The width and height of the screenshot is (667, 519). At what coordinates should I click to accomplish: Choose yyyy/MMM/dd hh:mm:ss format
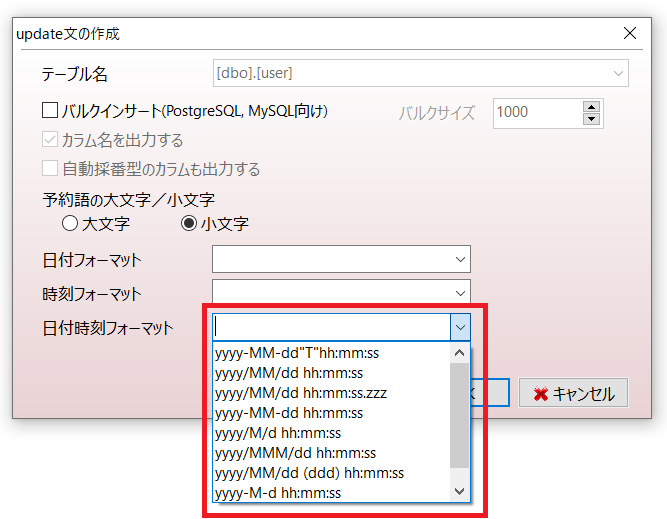click(331, 453)
